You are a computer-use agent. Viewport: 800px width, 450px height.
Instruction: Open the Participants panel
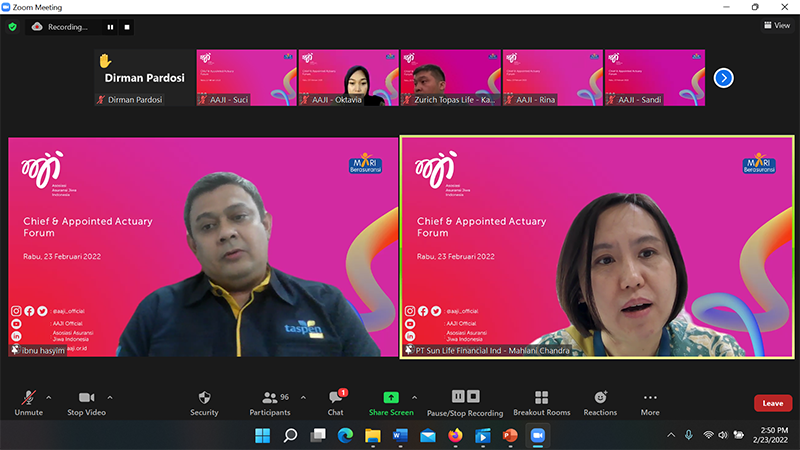pyautogui.click(x=270, y=403)
